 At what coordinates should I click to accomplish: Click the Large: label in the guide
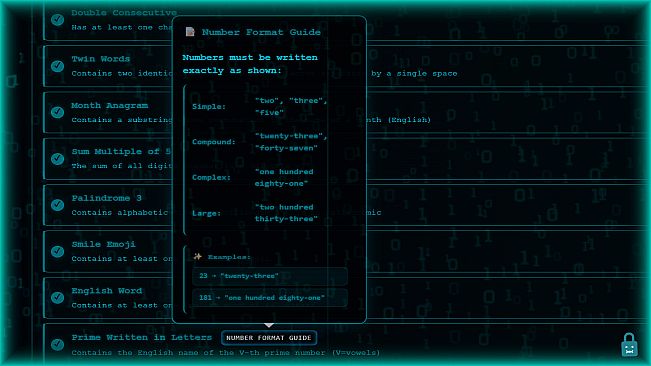pos(206,213)
